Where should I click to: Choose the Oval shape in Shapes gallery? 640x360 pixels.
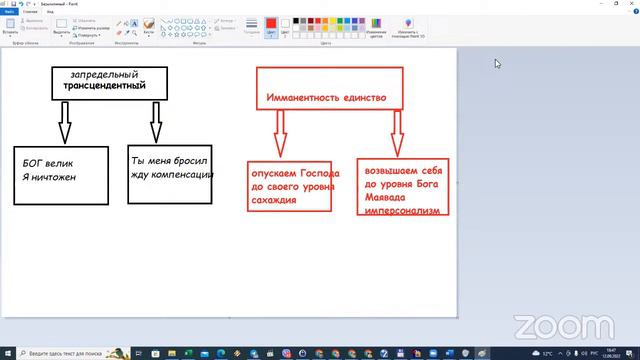[177, 21]
